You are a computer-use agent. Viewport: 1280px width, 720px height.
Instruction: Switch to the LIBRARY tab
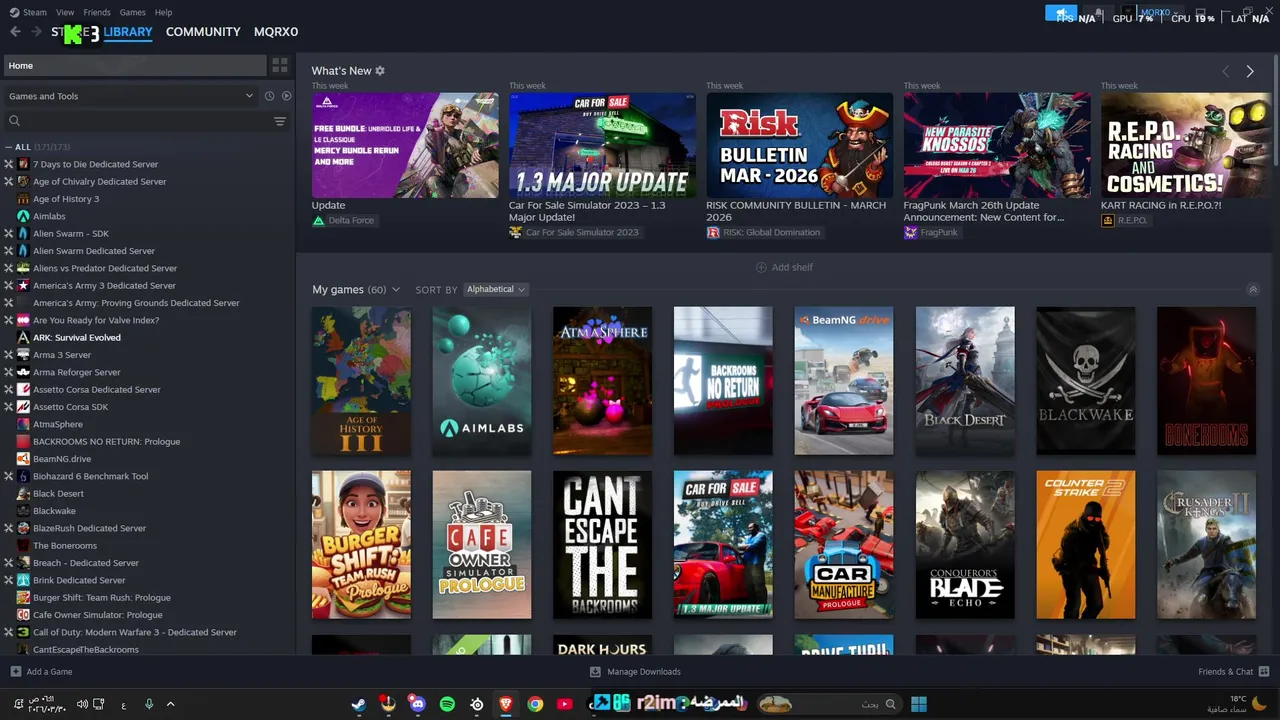coord(128,32)
